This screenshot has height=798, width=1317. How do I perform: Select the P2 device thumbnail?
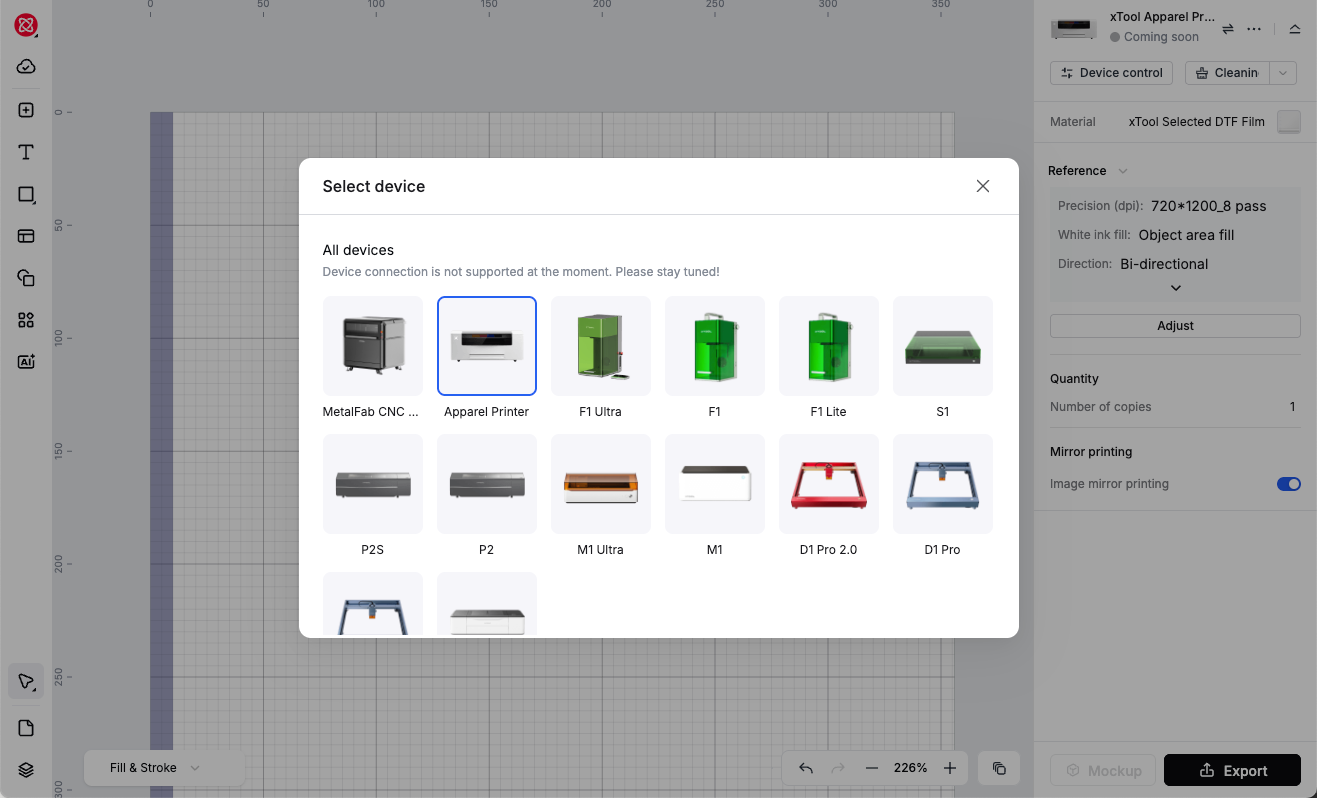487,484
